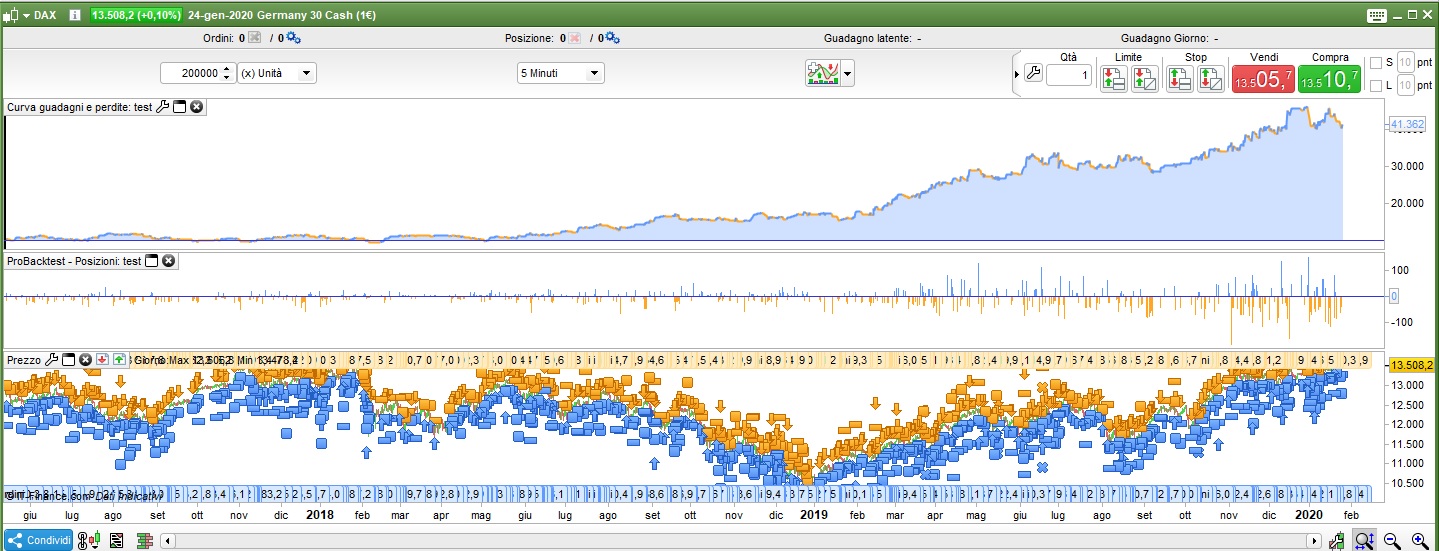The width and height of the screenshot is (1439, 551).
Task: Click the green Compra buy button
Action: pyautogui.click(x=1329, y=80)
